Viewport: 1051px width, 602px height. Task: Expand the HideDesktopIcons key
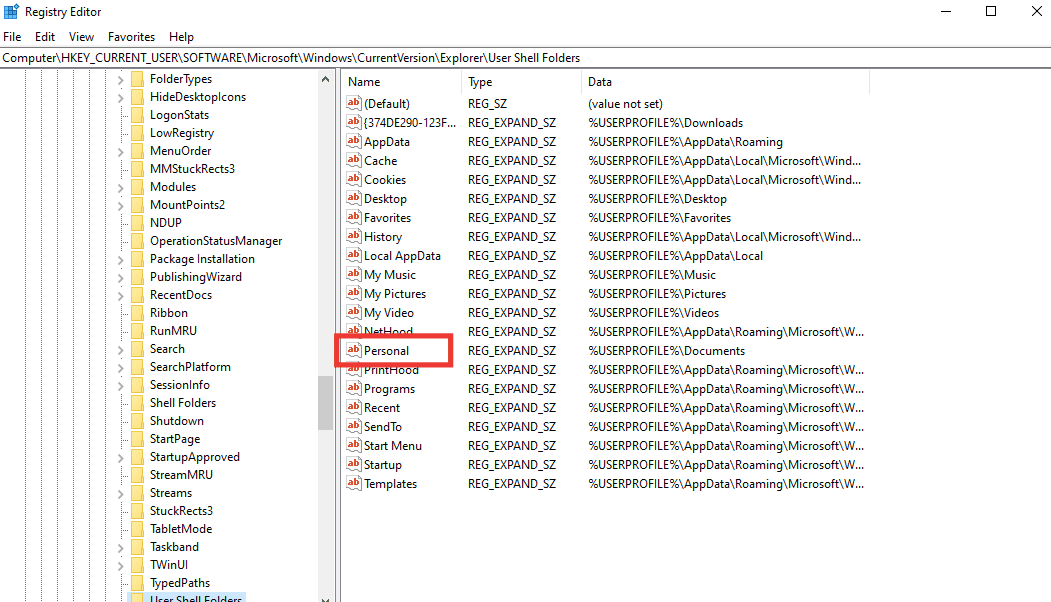pos(121,98)
